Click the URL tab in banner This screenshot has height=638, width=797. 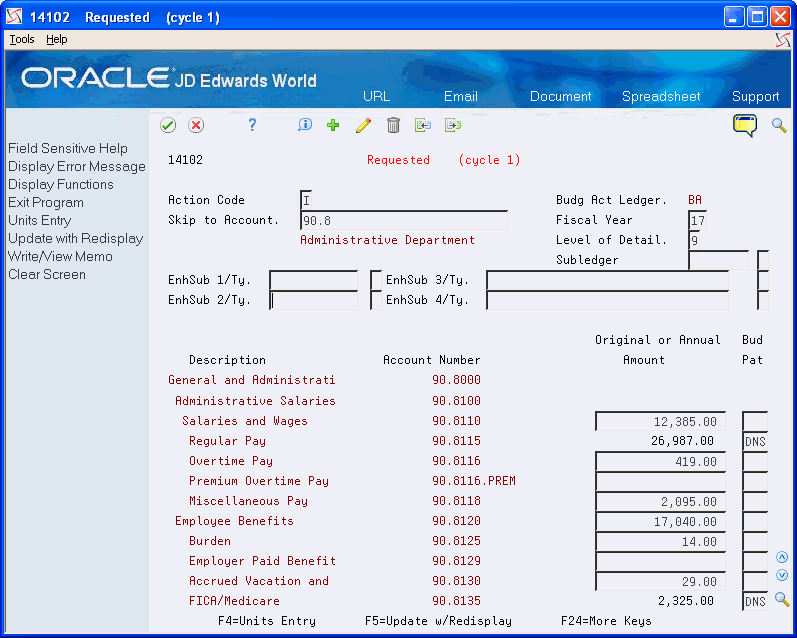[377, 96]
